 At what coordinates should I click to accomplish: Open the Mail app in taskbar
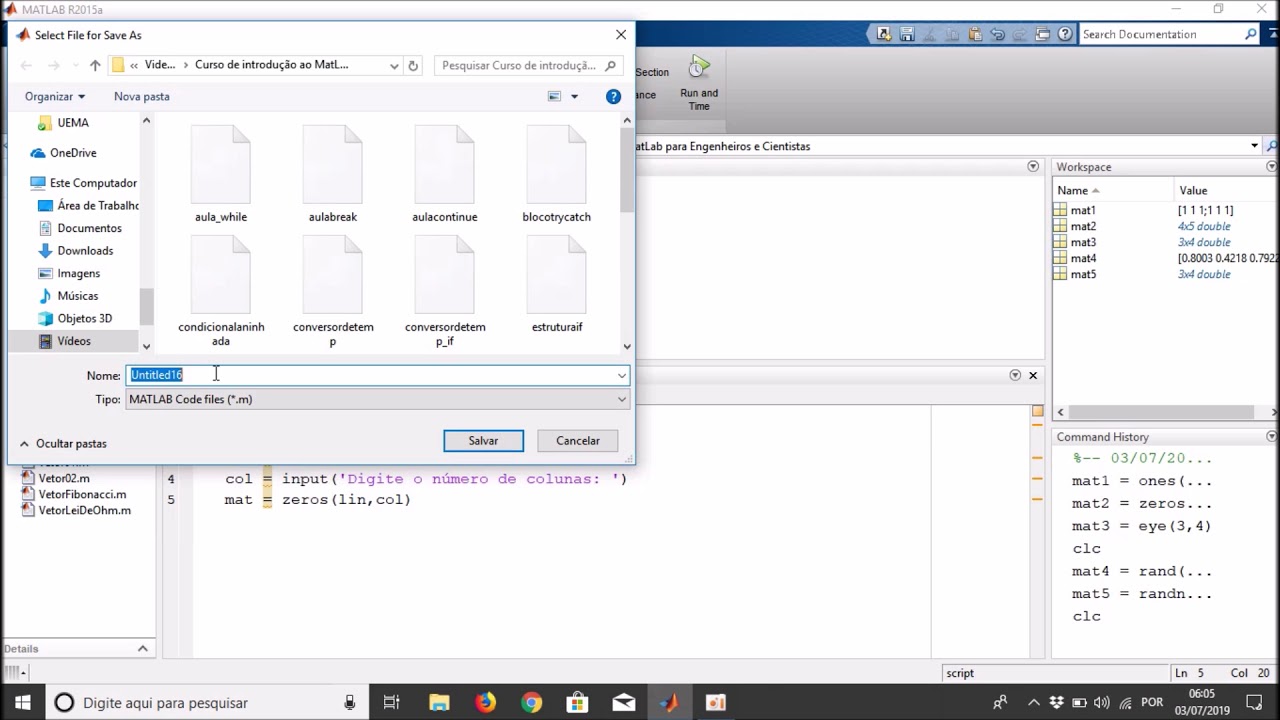coord(623,702)
